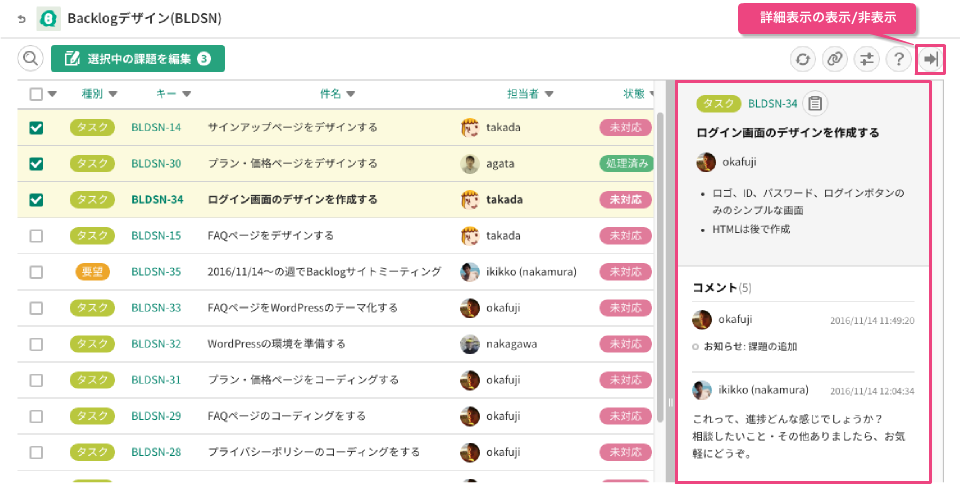The image size is (960, 484).
Task: Click takada avatar in BLDSN-15 row
Action: 470,236
